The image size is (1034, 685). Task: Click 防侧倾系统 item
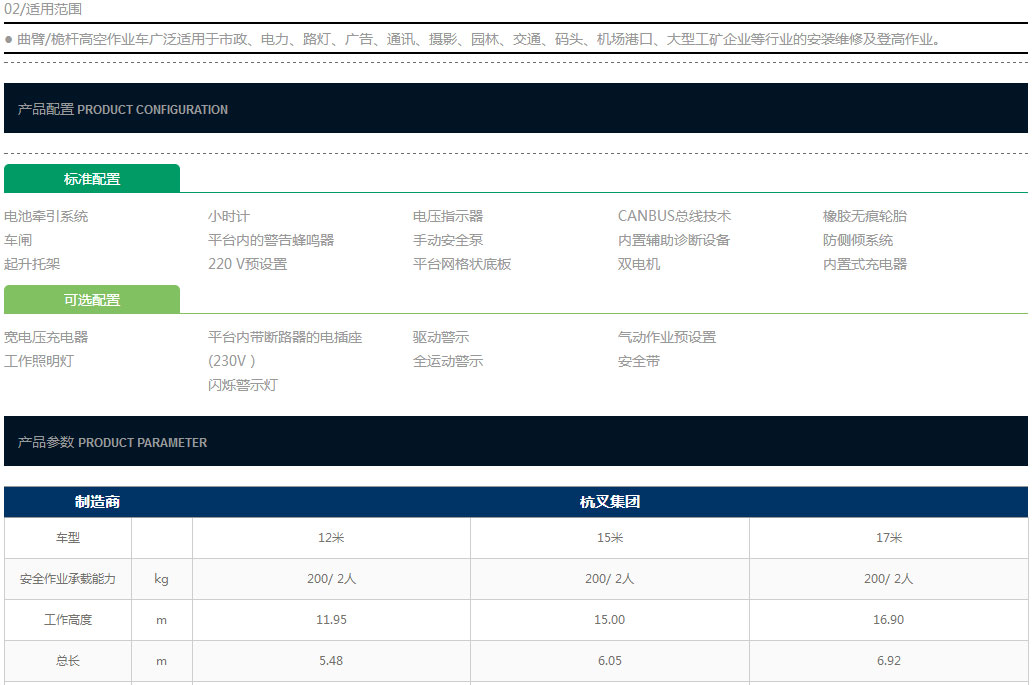pyautogui.click(x=858, y=240)
